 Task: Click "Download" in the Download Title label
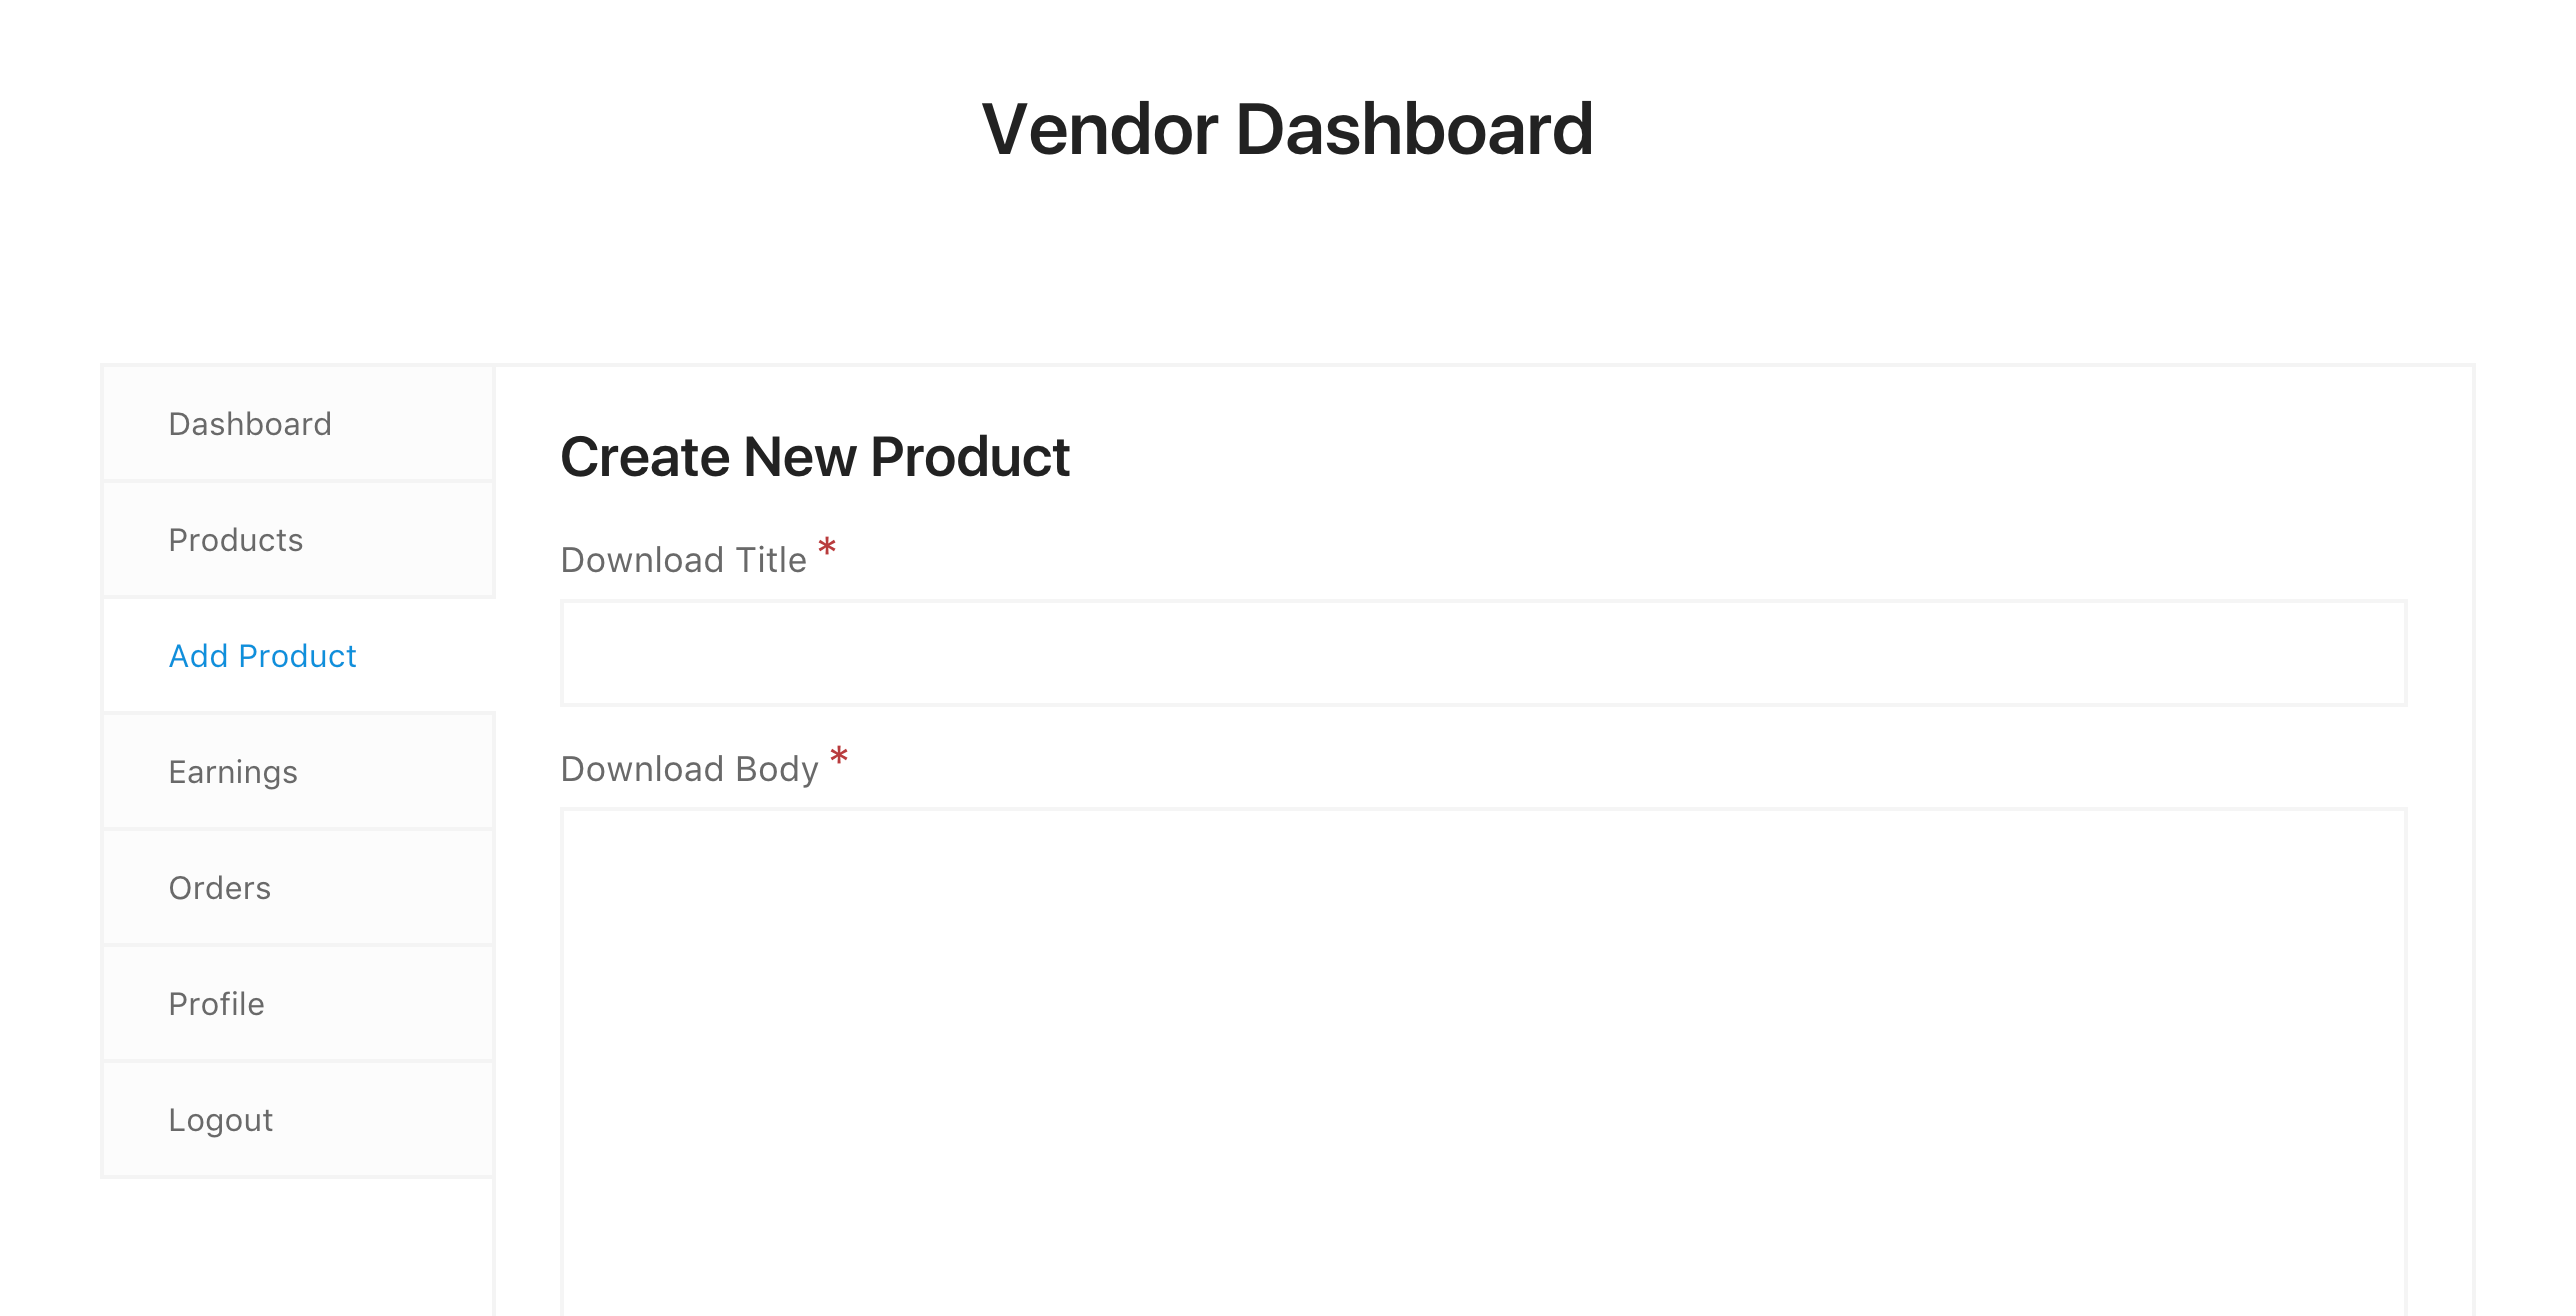pos(643,560)
